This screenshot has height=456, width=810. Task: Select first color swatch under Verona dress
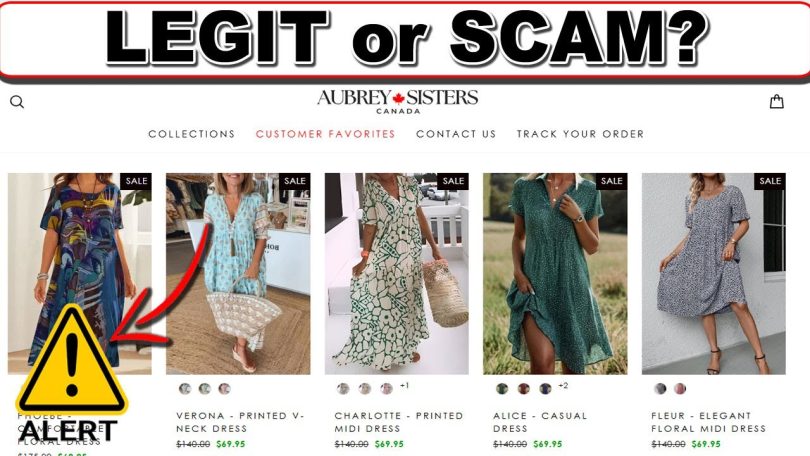click(x=185, y=388)
